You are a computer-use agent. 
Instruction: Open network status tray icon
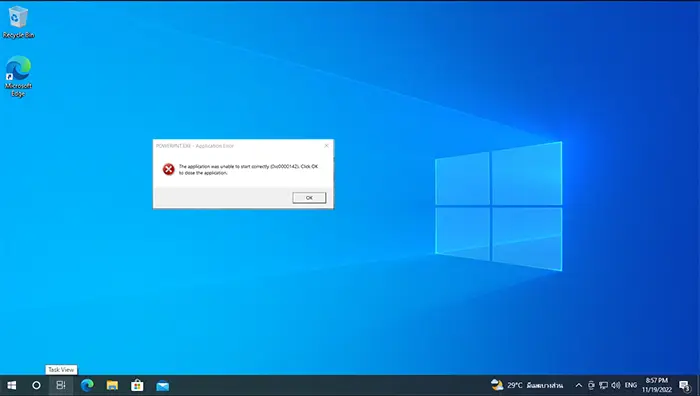604,385
